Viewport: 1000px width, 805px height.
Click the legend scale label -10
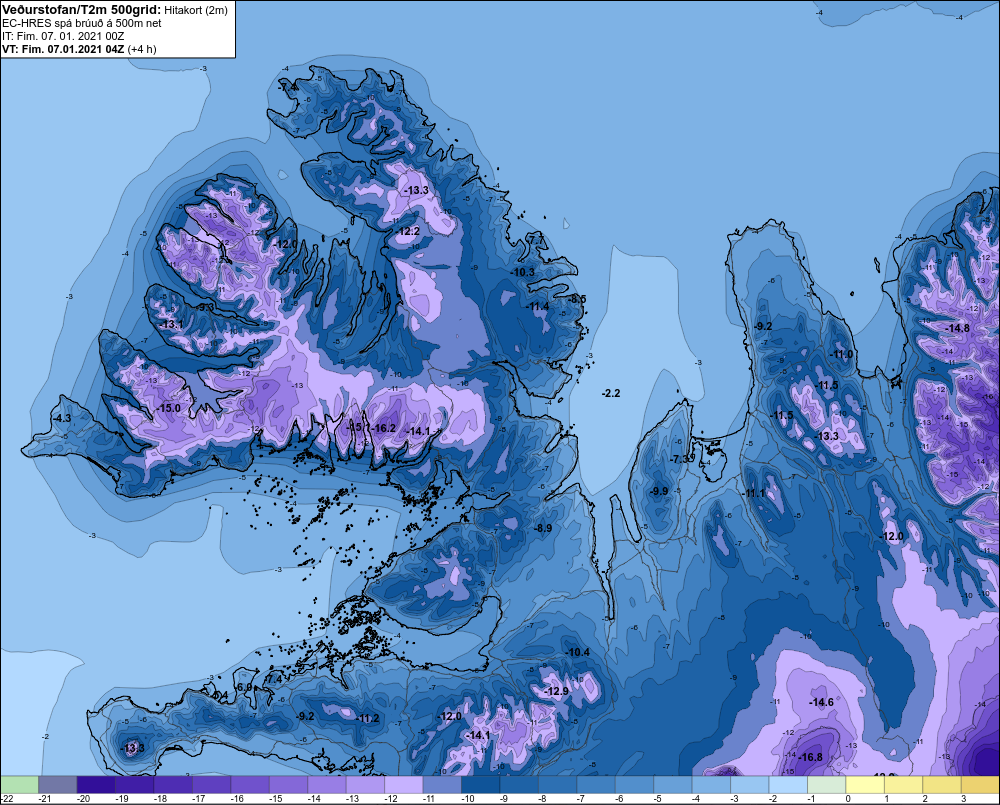[x=467, y=799]
